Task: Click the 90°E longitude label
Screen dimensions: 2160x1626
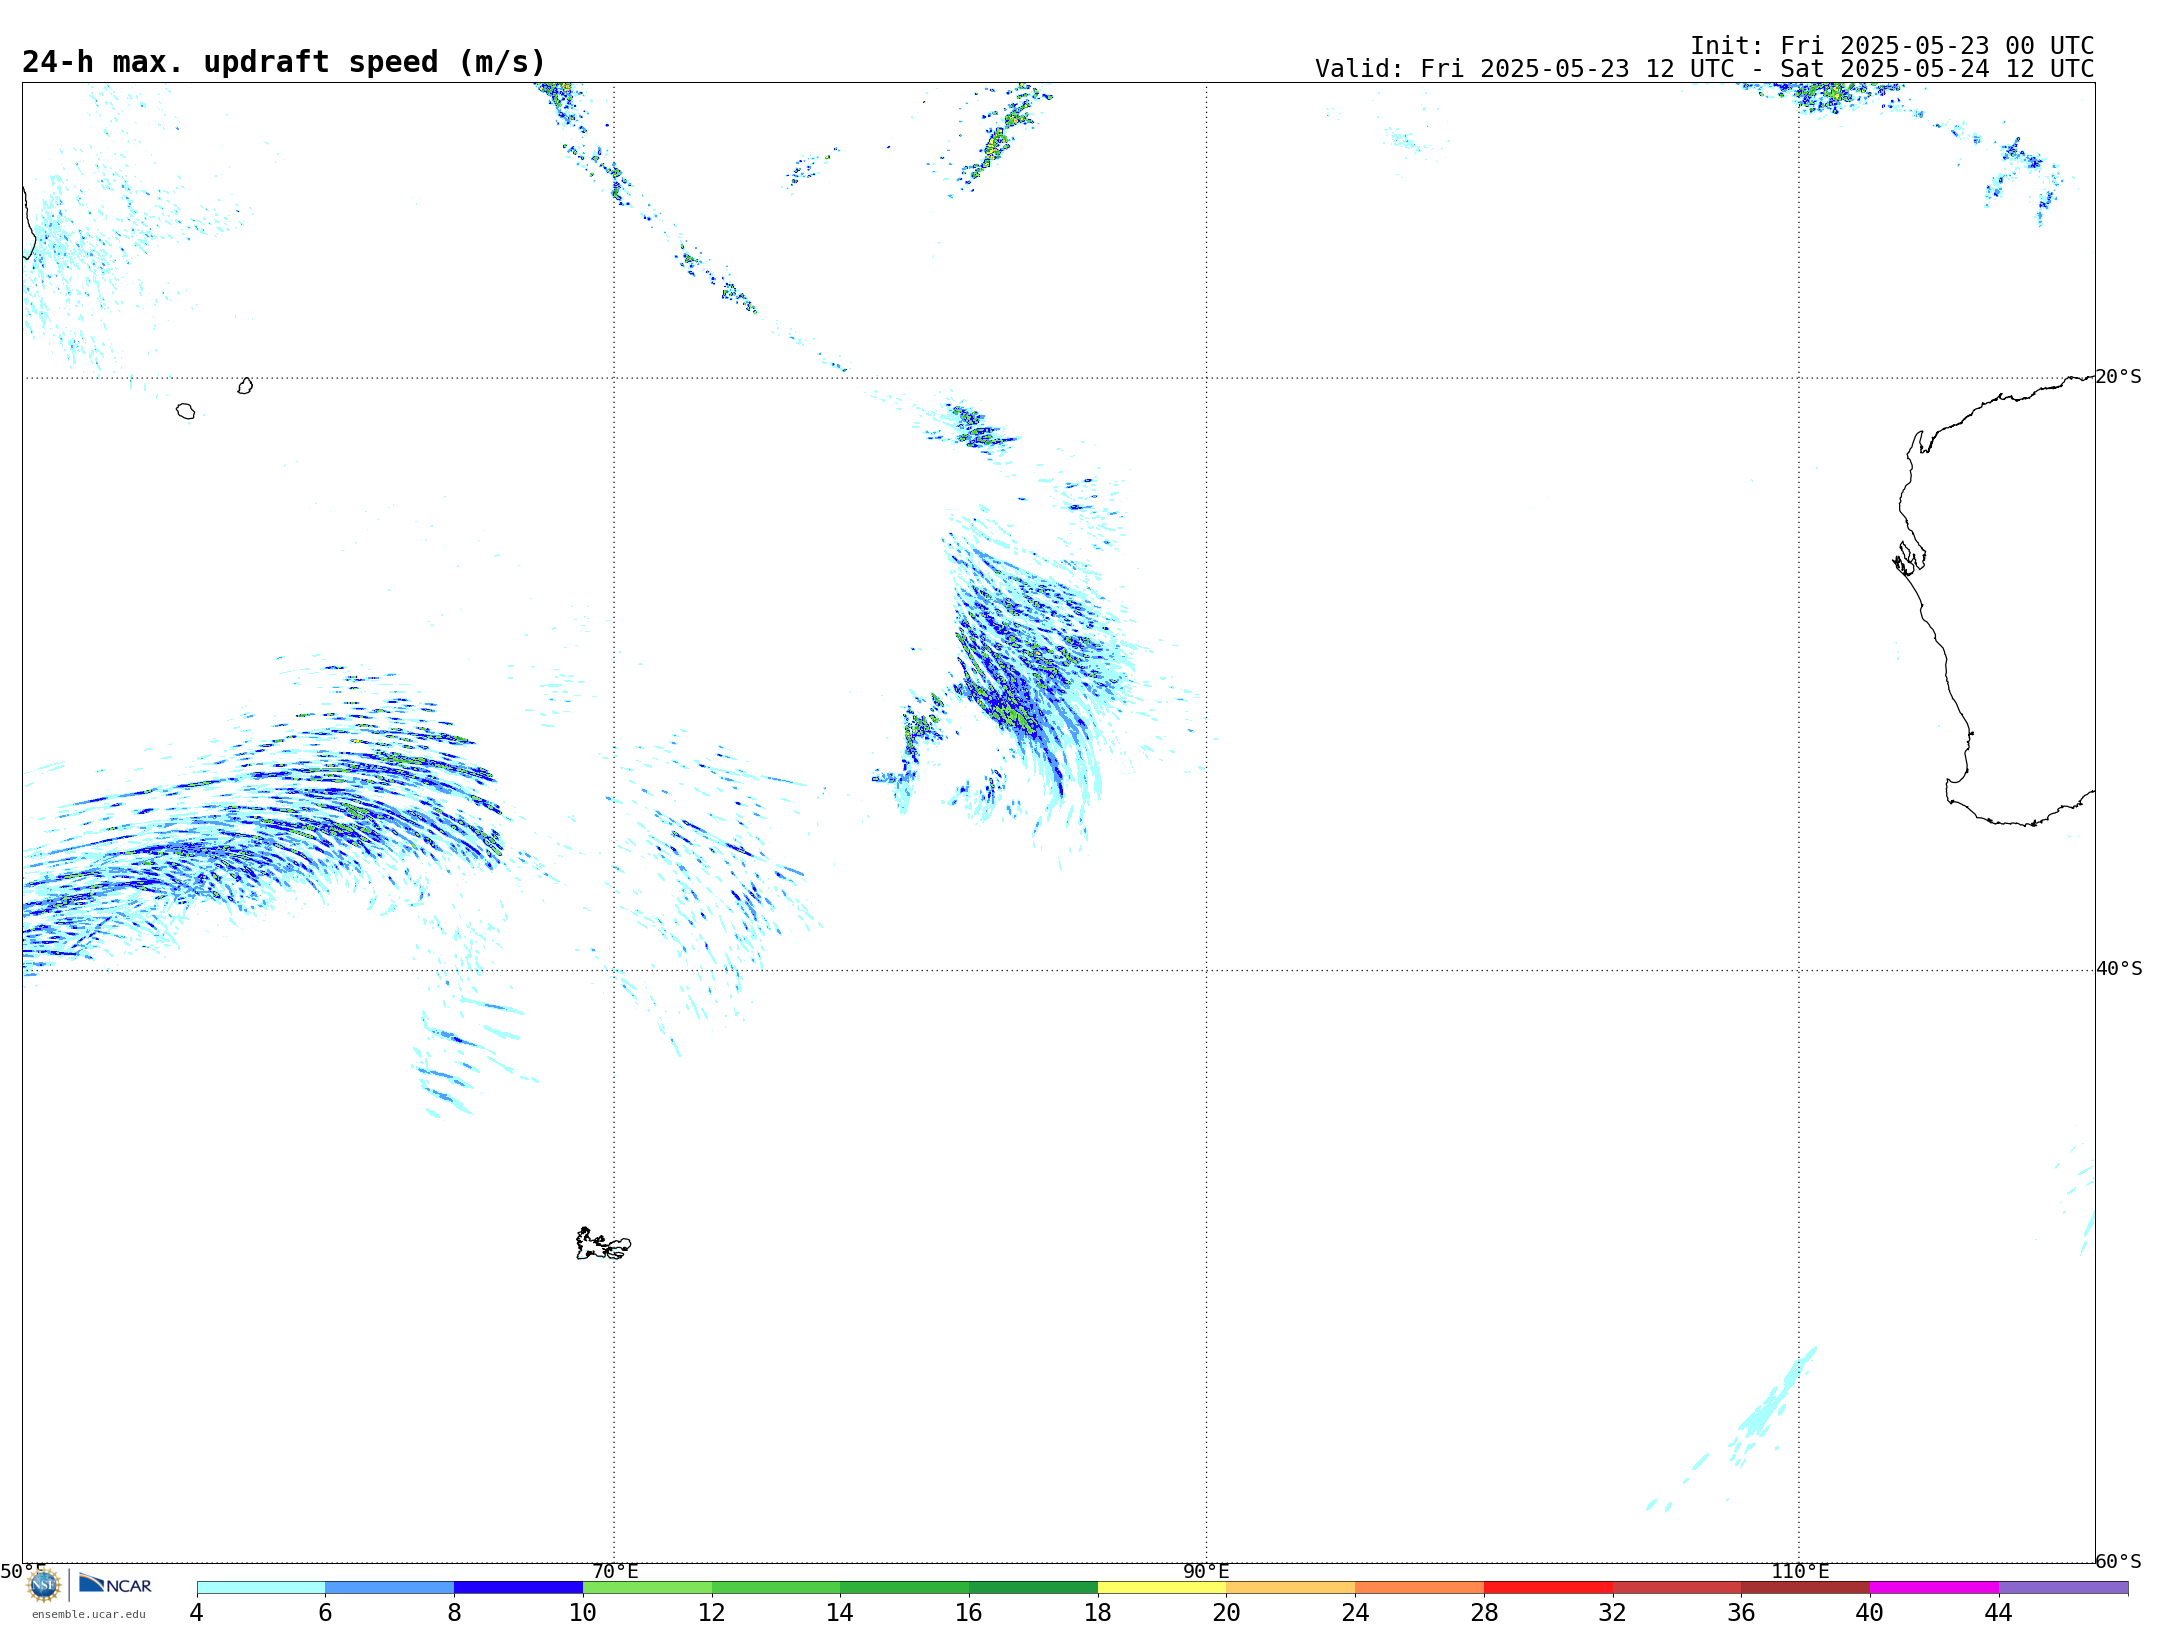Action: click(x=1206, y=1571)
